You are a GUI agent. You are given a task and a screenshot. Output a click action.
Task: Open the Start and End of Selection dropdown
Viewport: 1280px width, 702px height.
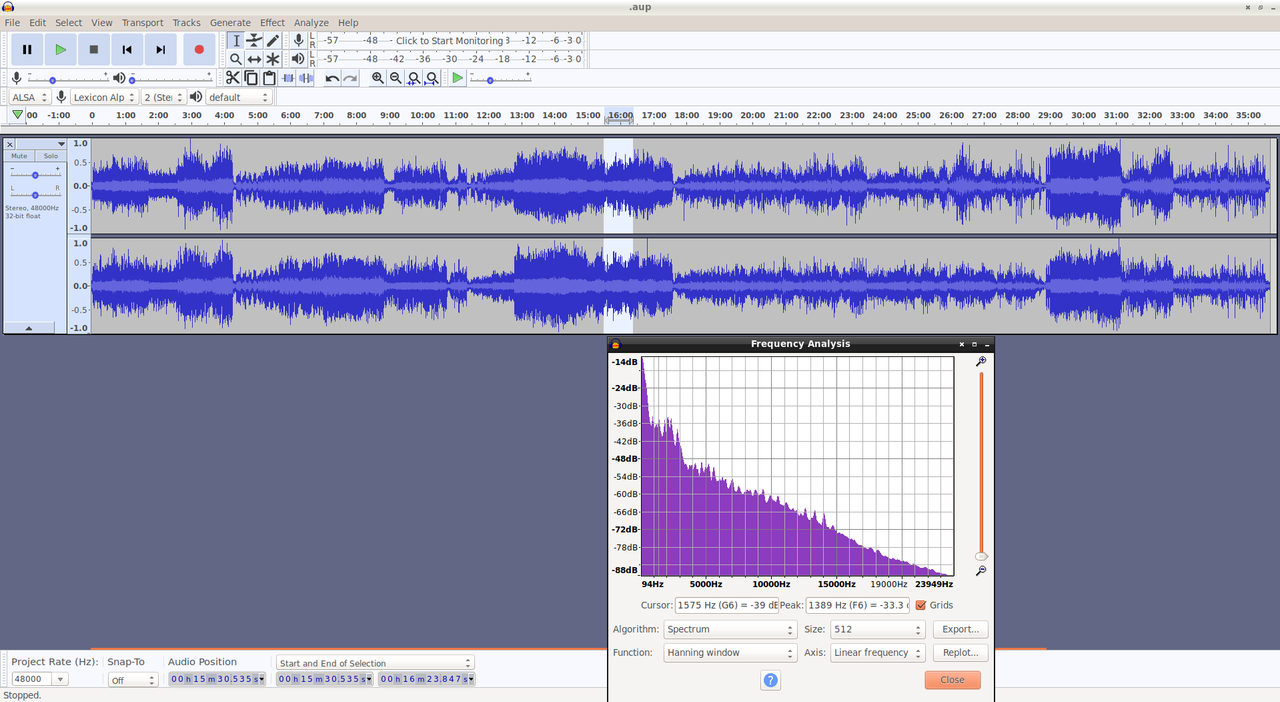coord(375,663)
